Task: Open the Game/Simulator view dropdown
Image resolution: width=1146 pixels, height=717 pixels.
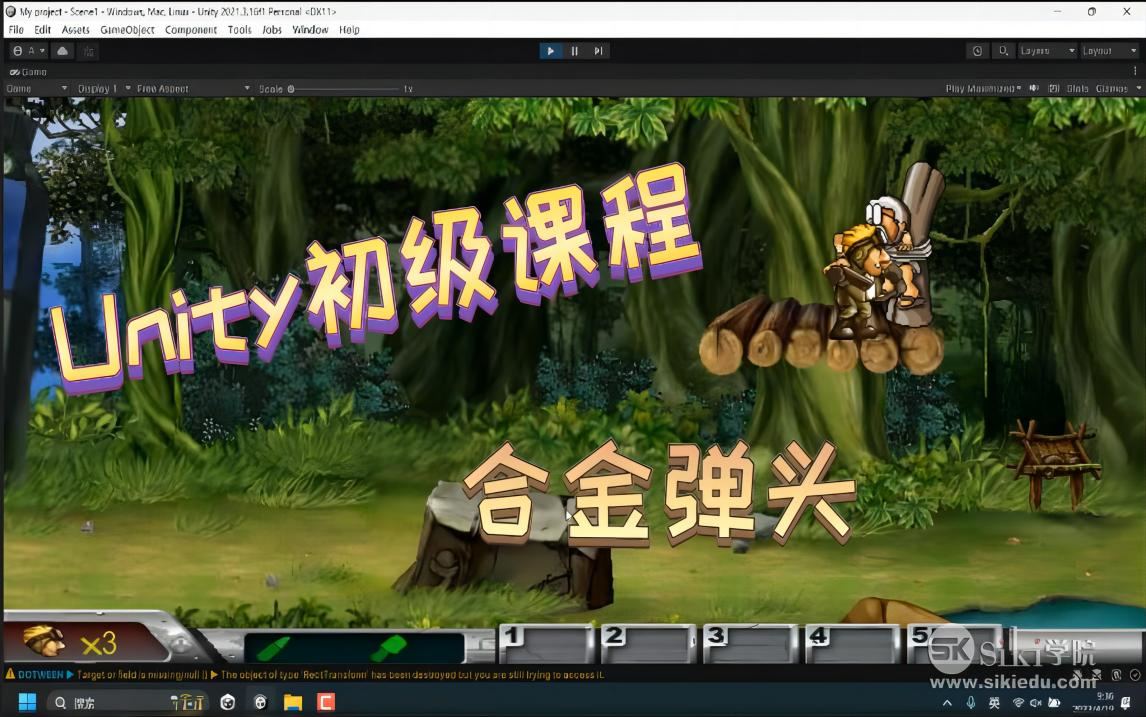Action: pos(37,88)
